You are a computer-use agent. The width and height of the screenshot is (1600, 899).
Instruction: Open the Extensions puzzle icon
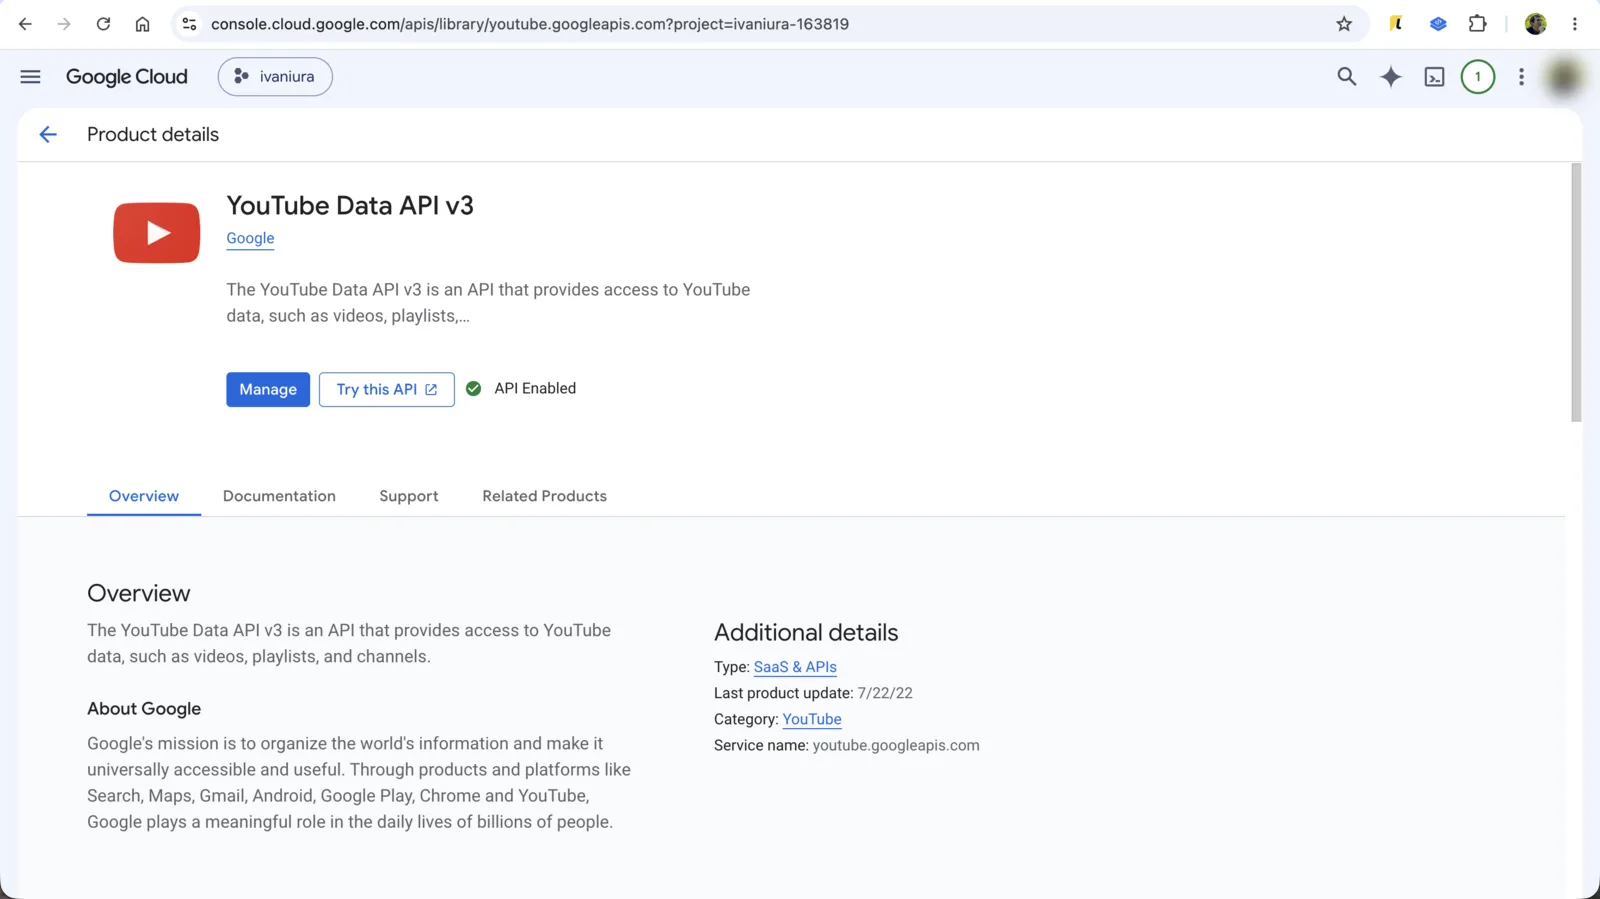pos(1477,24)
